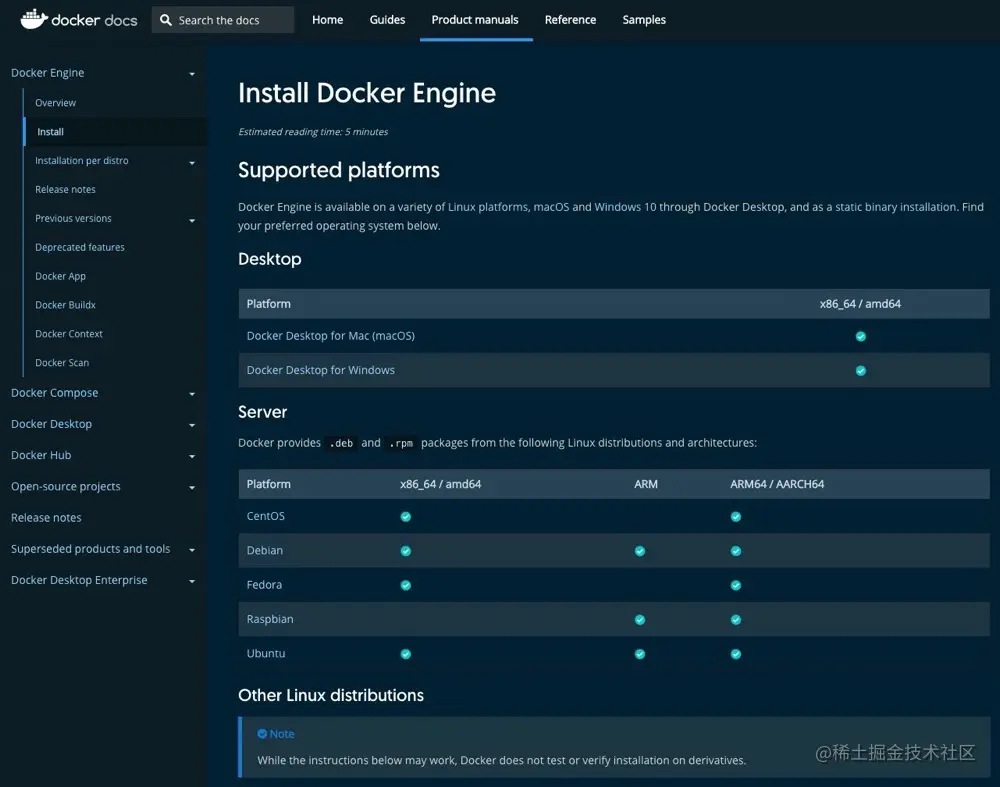Open the Samples page
Image resolution: width=1000 pixels, height=787 pixels.
point(643,19)
